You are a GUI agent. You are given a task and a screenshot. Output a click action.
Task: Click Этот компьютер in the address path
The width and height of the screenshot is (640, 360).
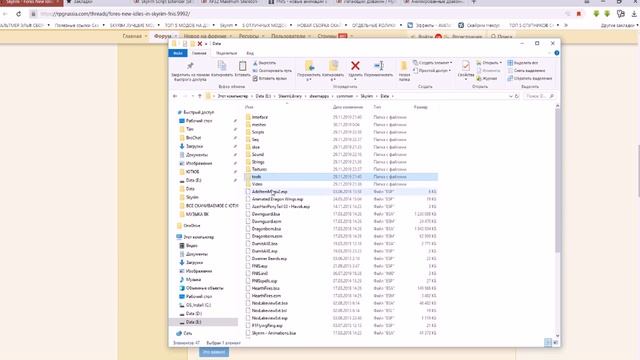pos(233,96)
